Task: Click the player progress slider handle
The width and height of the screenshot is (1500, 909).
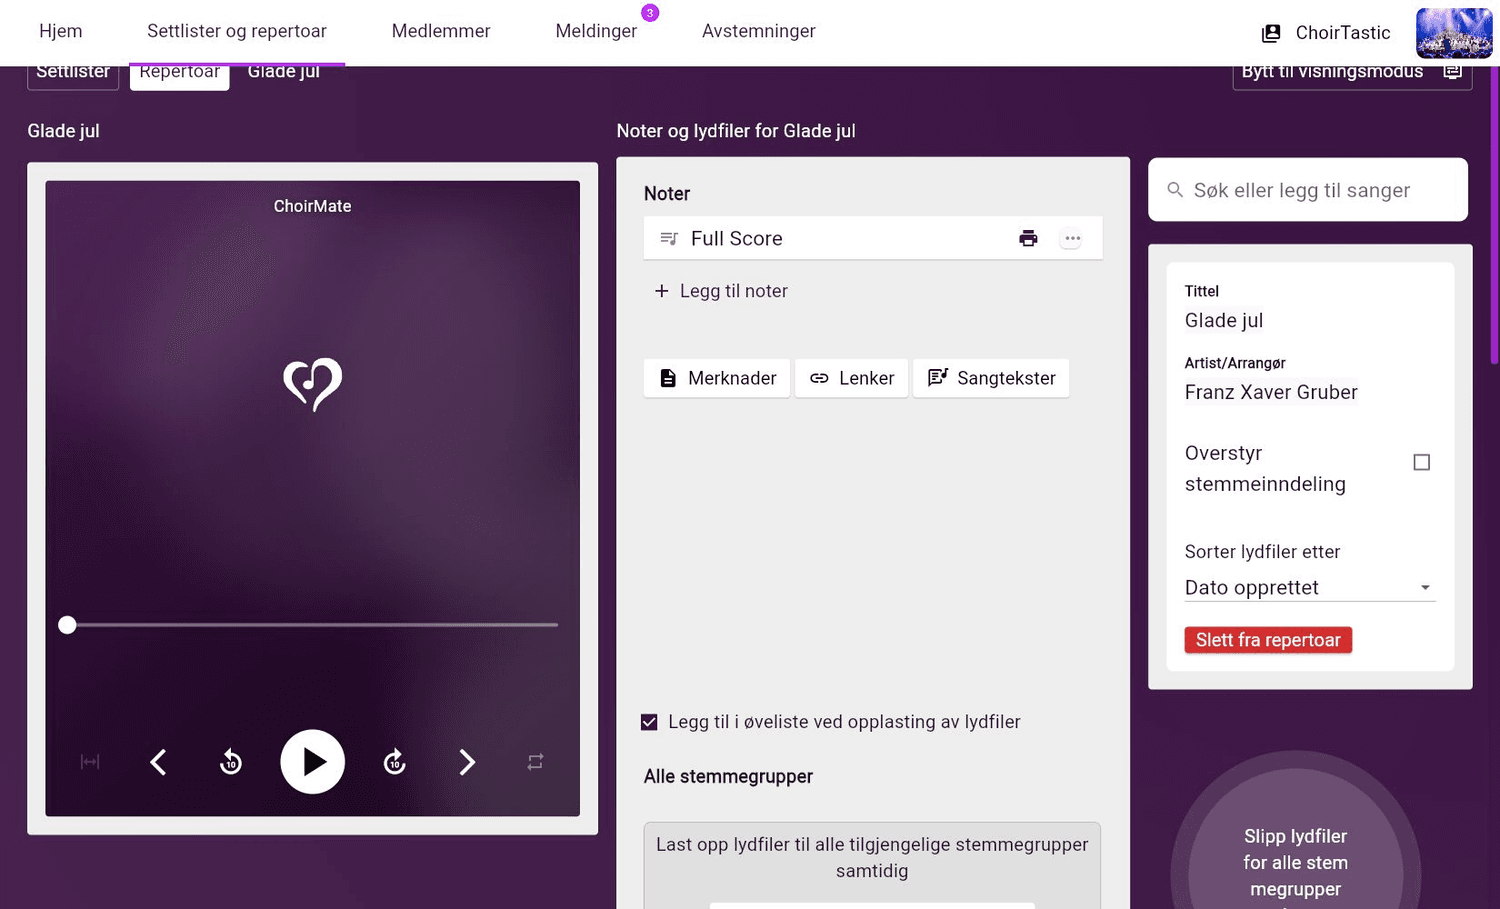Action: (67, 625)
